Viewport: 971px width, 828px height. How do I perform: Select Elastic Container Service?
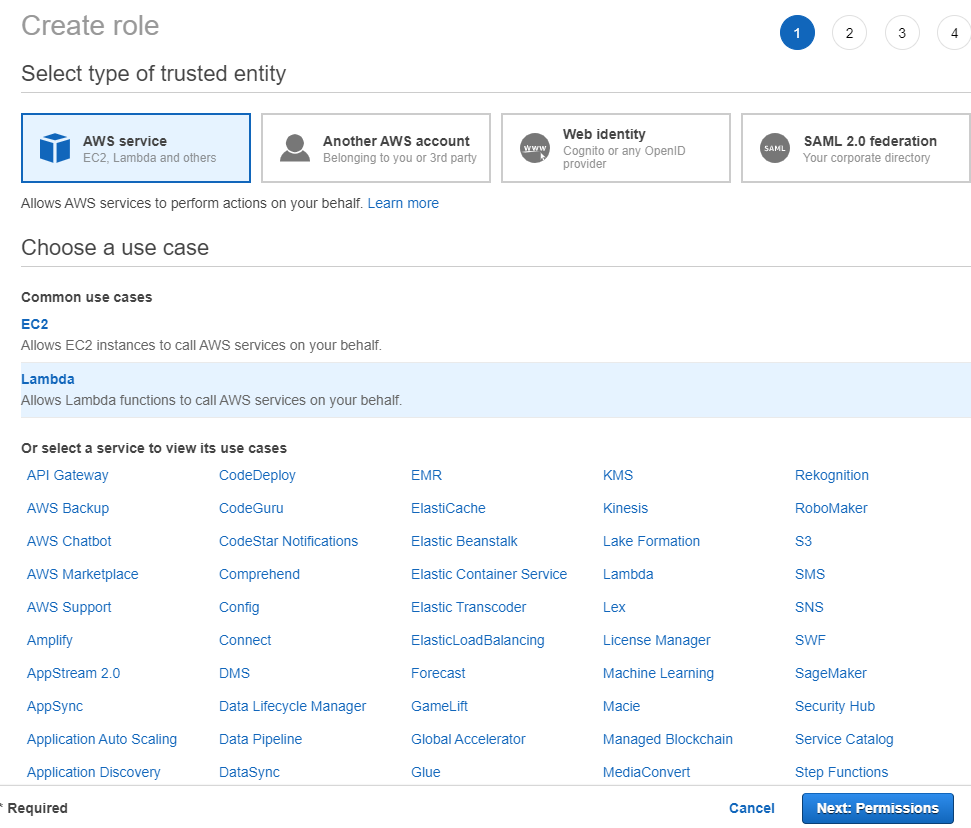pyautogui.click(x=489, y=574)
